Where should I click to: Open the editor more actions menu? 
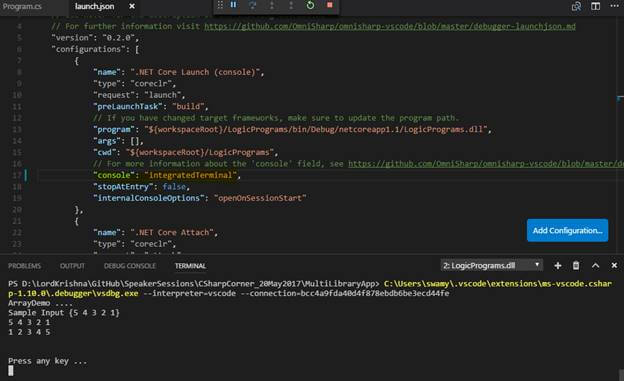(614, 6)
